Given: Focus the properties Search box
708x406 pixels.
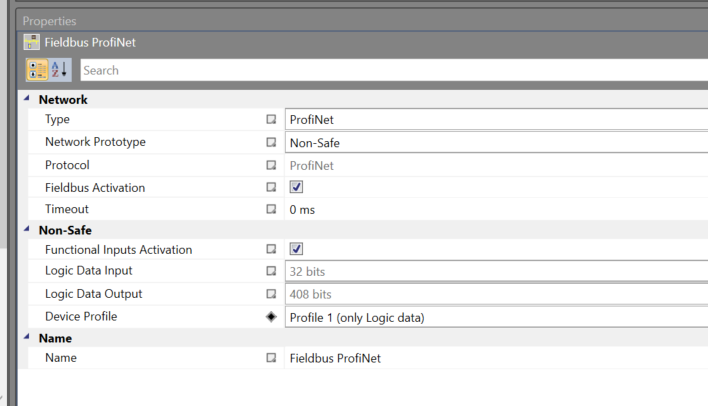Looking at the screenshot, I should [394, 70].
